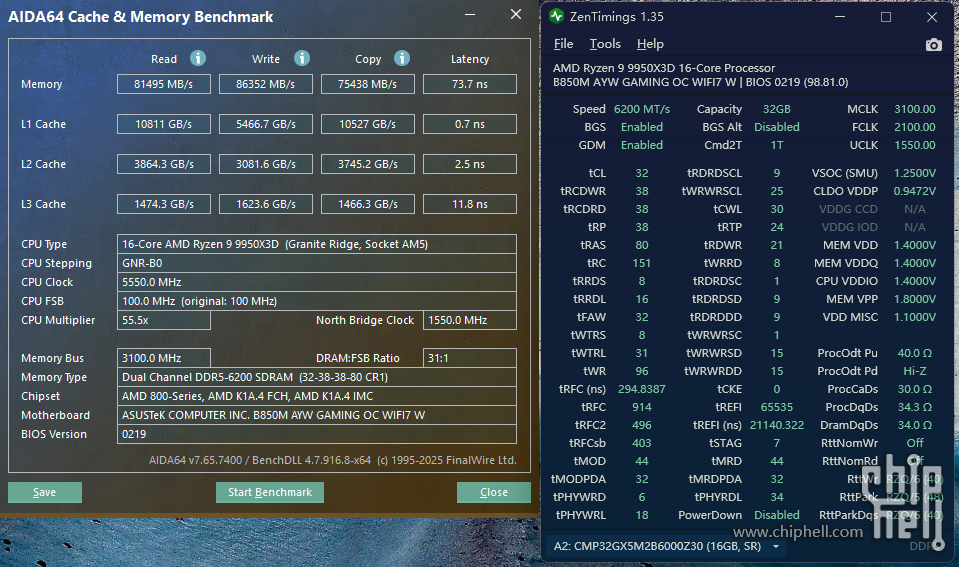Minimize the ZenTimings window
Screen dimensions: 959x567
[840, 17]
